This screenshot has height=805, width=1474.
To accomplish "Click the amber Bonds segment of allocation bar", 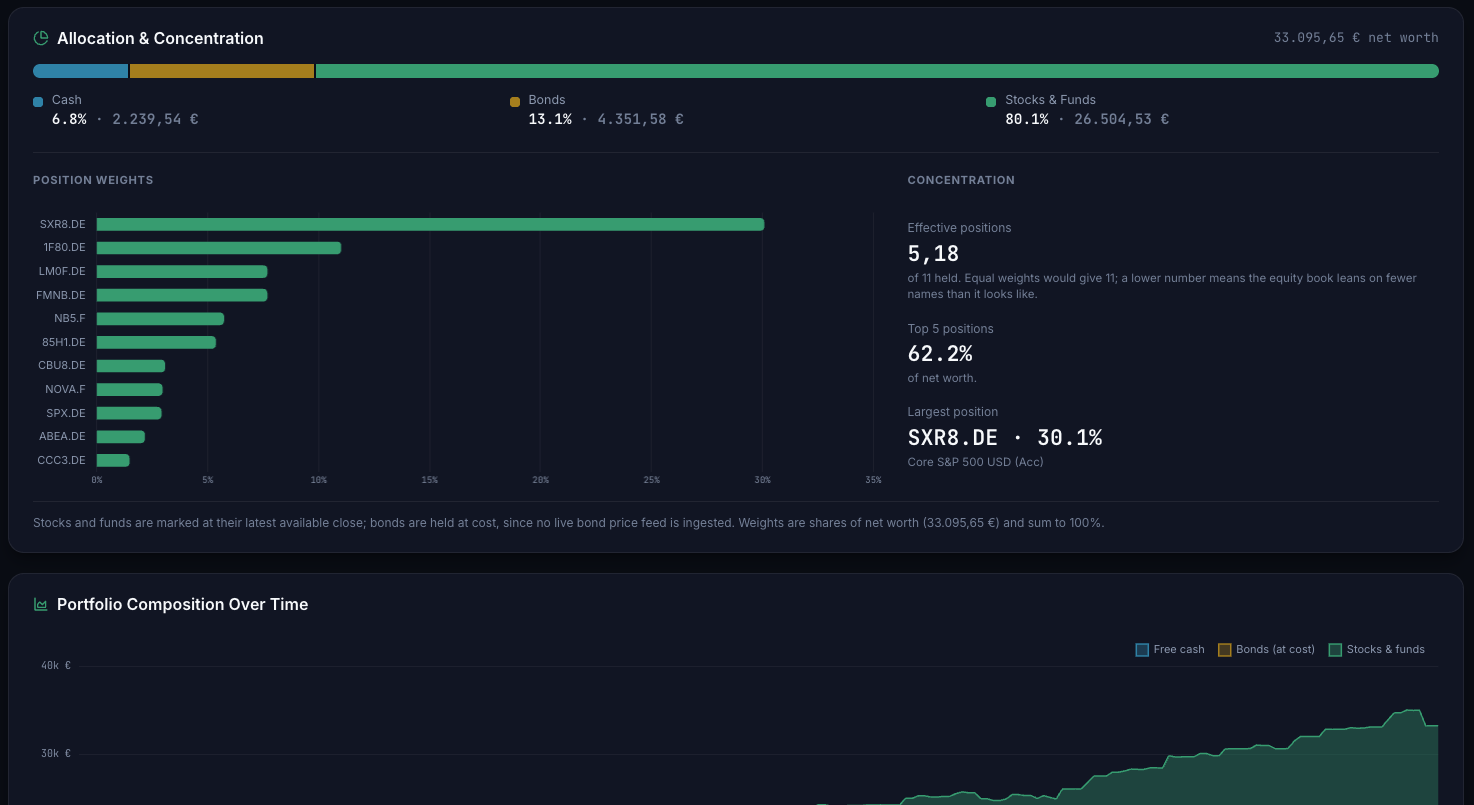I will pyautogui.click(x=222, y=71).
